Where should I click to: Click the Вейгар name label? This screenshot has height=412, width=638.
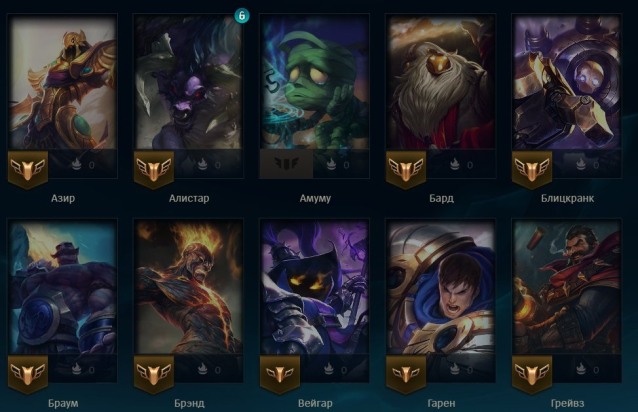pyautogui.click(x=315, y=403)
